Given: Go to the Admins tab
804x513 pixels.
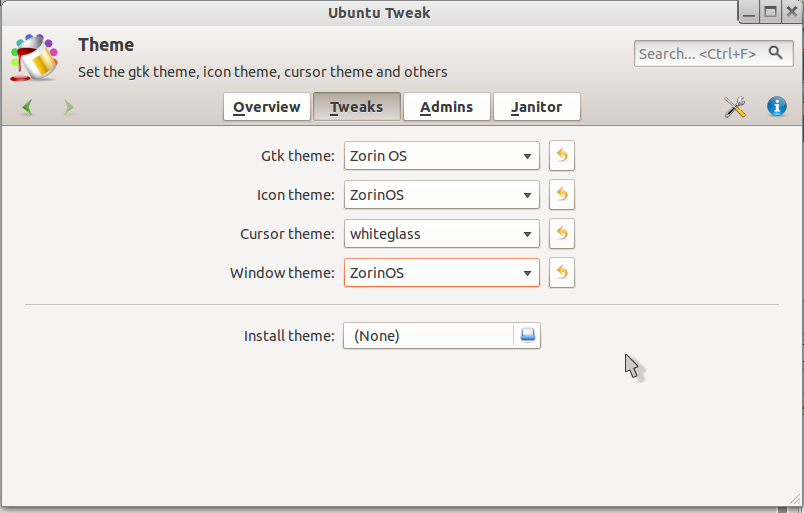Looking at the screenshot, I should coord(446,107).
